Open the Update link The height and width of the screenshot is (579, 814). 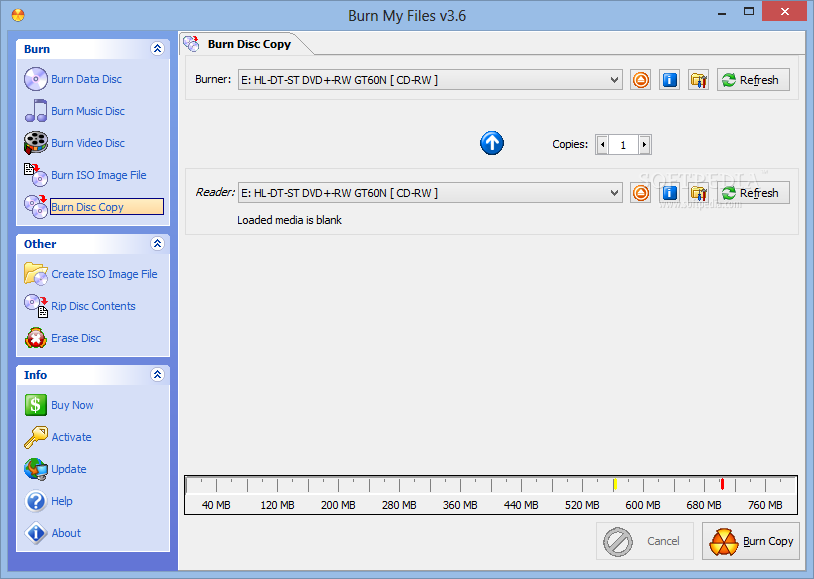[69, 469]
